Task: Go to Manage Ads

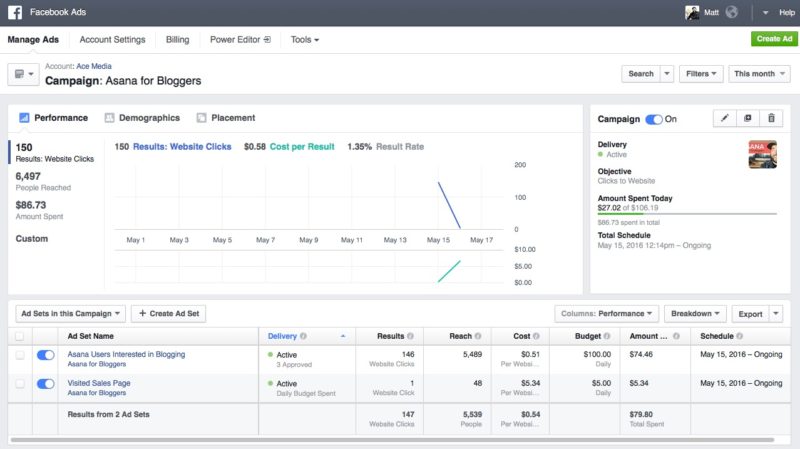Action: (x=33, y=40)
